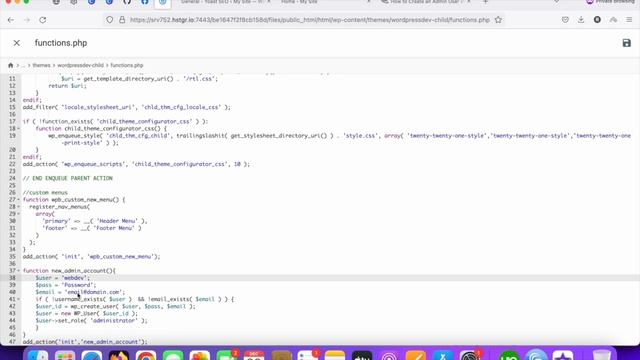Collapse the fold at line 29
Image resolution: width=640 pixels, height=360 pixels.
tap(18, 214)
